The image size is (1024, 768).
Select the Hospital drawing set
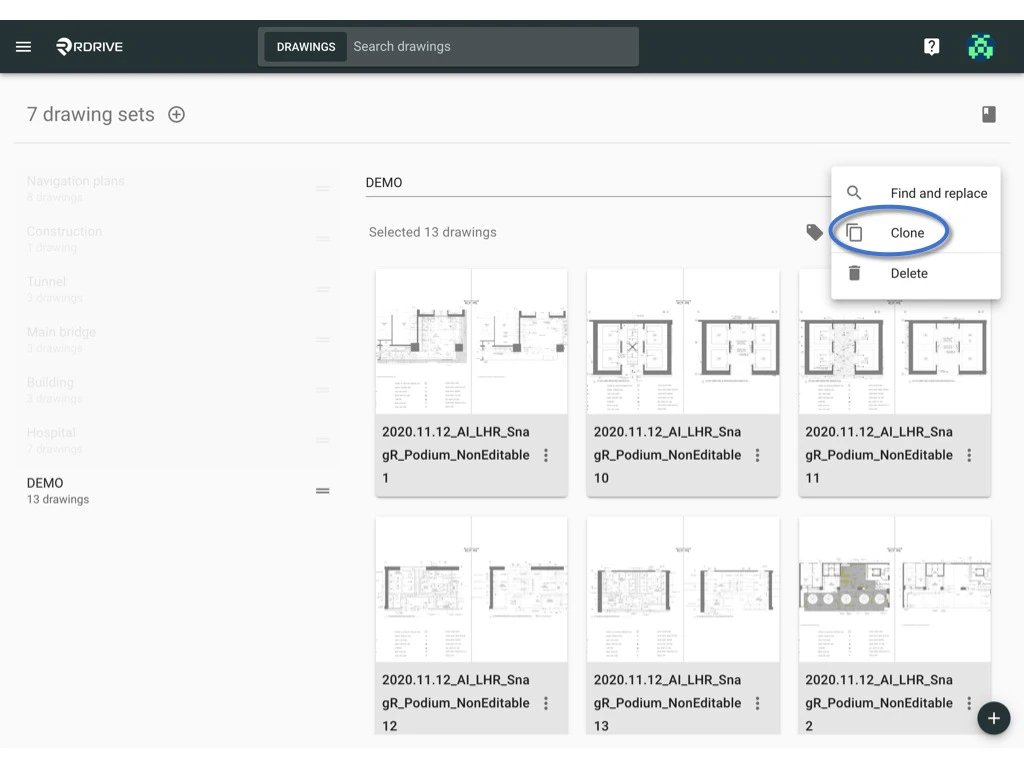pyautogui.click(x=176, y=440)
